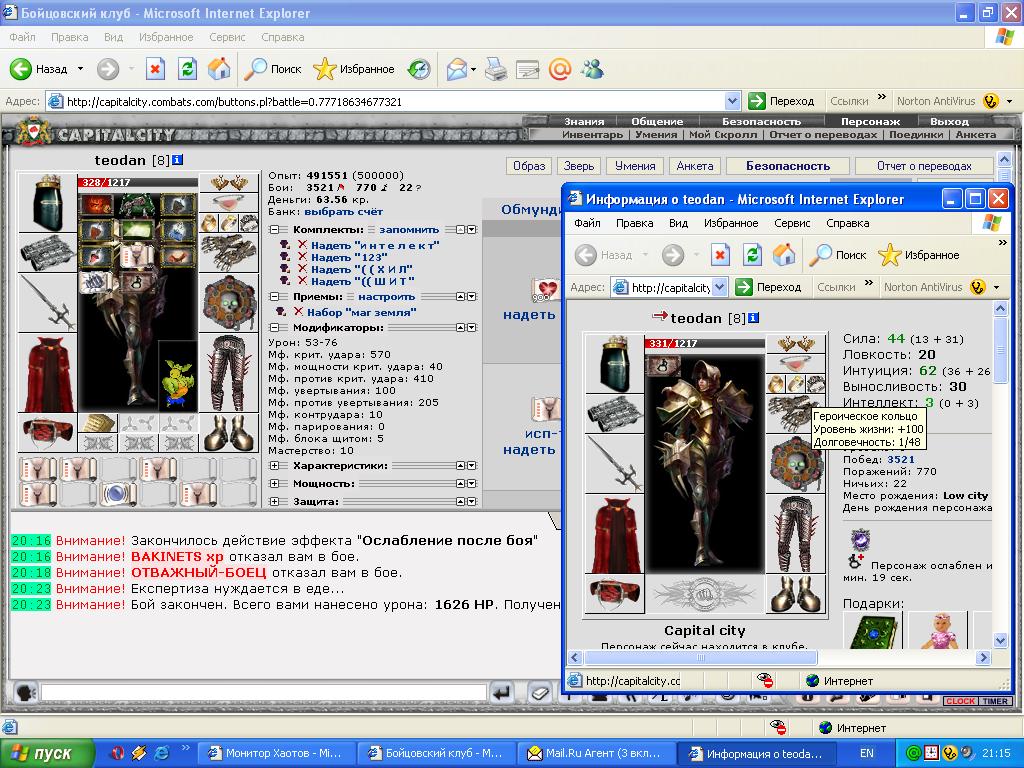Image resolution: width=1024 pixels, height=768 pixels.
Task: Open the Mail.ru @ toolbar button
Action: coord(560,69)
